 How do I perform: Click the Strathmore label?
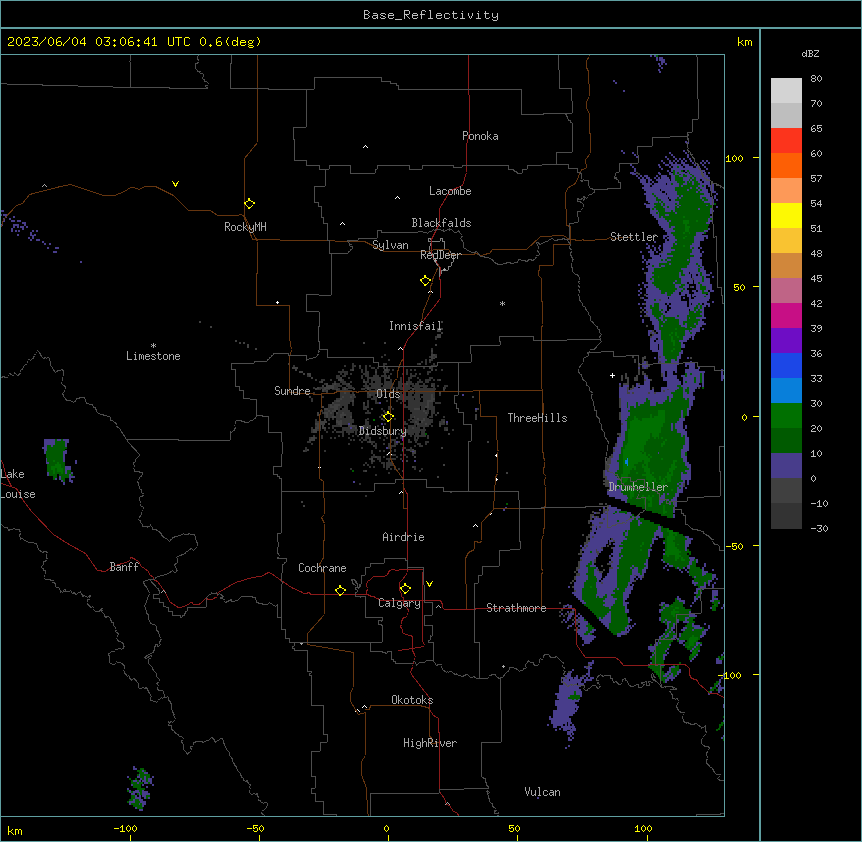click(x=516, y=608)
